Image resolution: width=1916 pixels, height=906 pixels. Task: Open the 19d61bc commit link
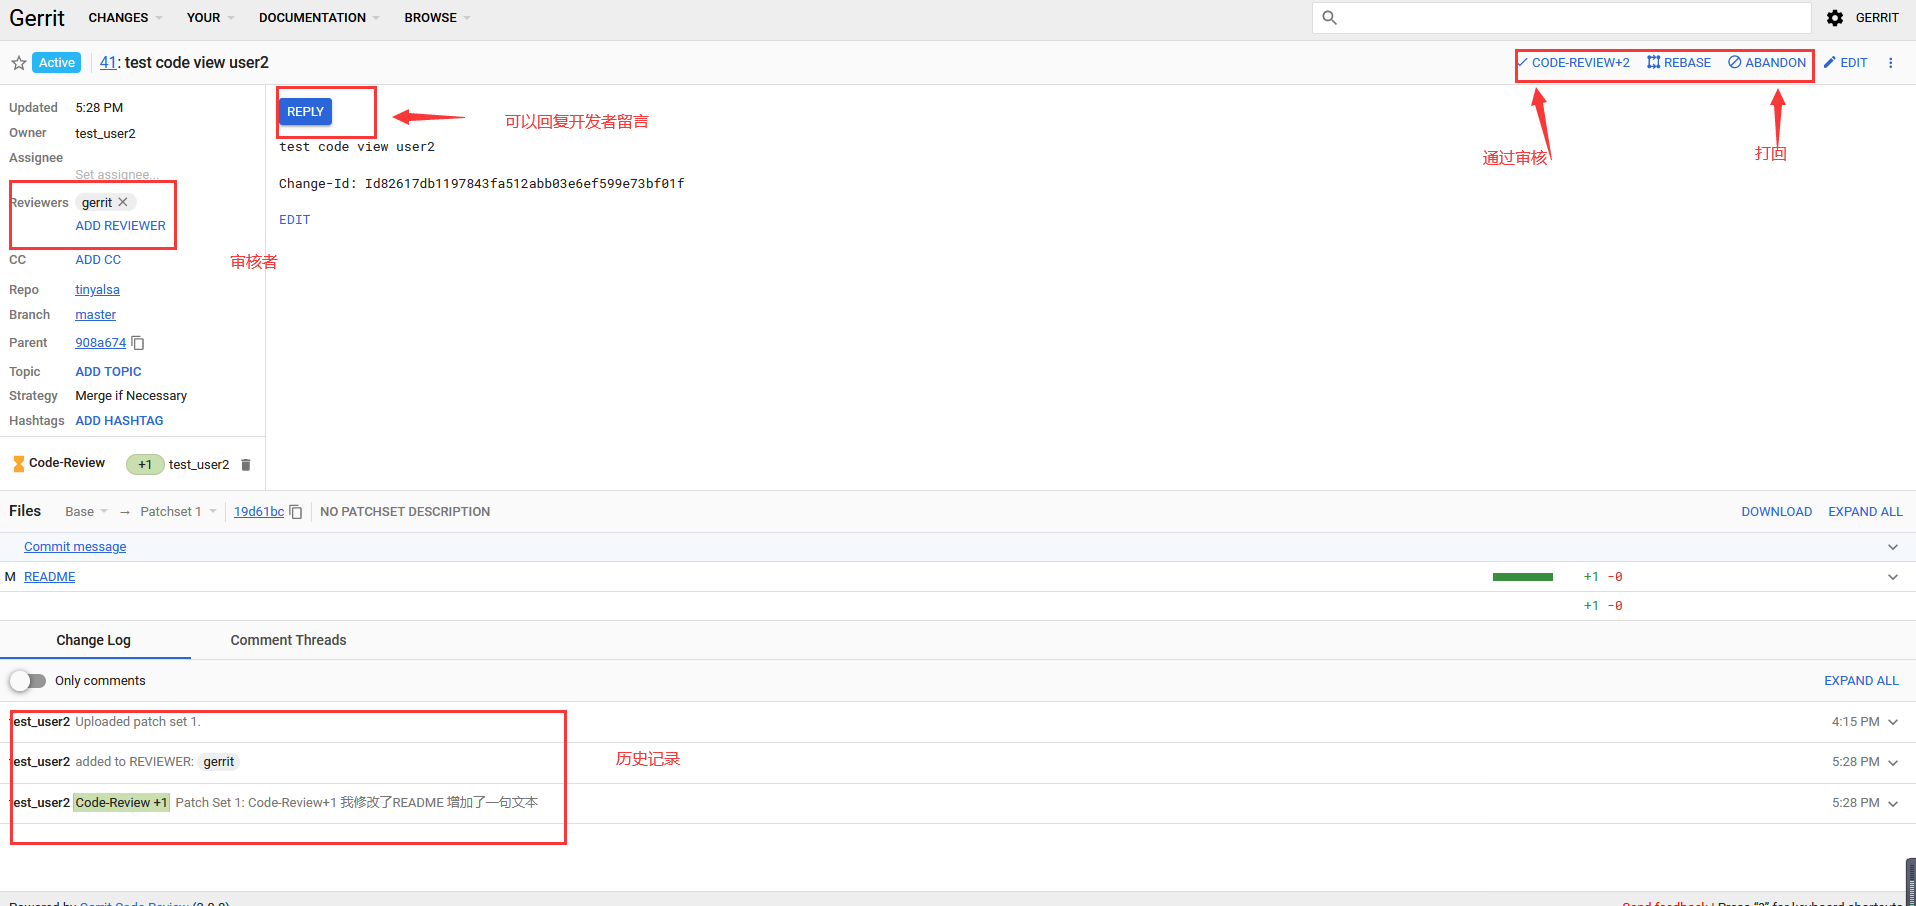pyautogui.click(x=259, y=512)
